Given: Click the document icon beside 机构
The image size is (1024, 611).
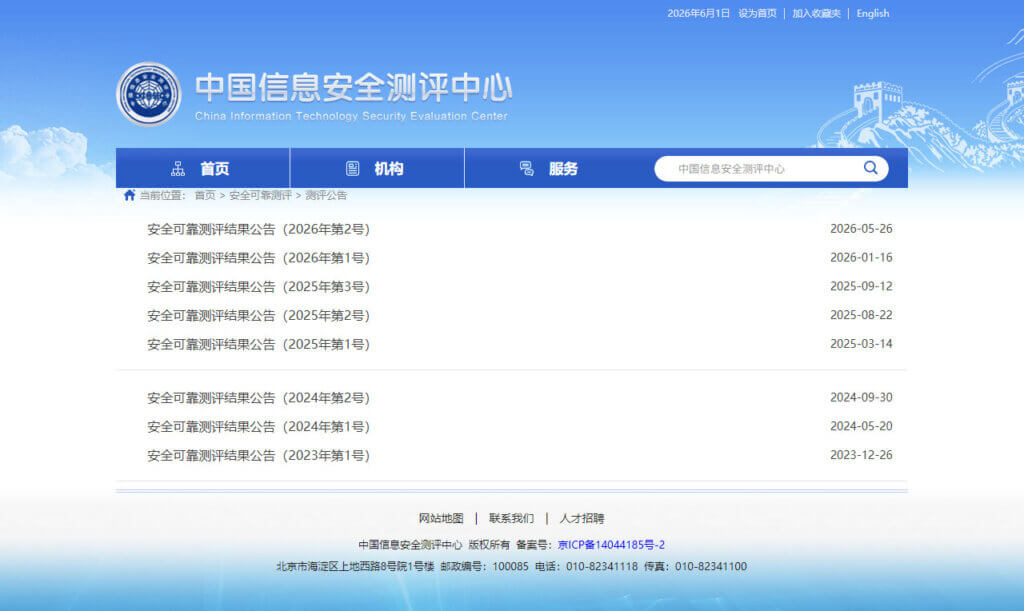Looking at the screenshot, I should coord(353,169).
